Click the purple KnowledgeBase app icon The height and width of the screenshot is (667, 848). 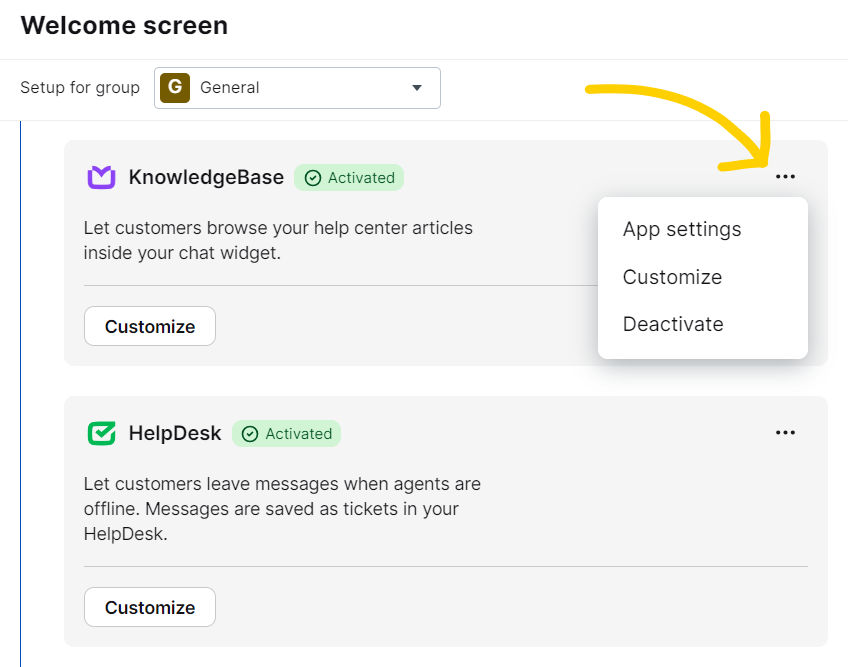101,177
